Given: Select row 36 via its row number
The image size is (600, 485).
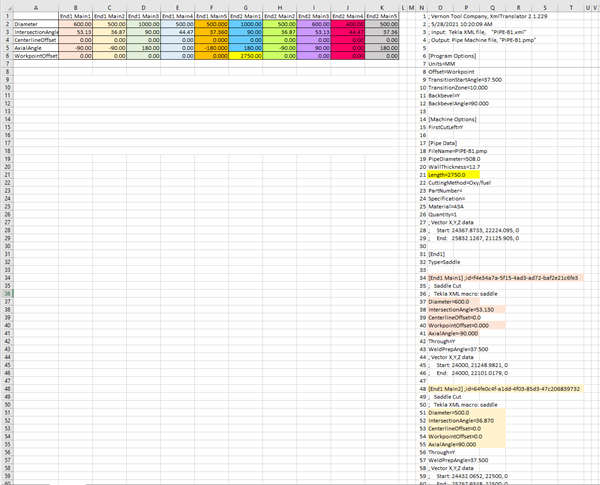Looking at the screenshot, I should (x=7, y=294).
